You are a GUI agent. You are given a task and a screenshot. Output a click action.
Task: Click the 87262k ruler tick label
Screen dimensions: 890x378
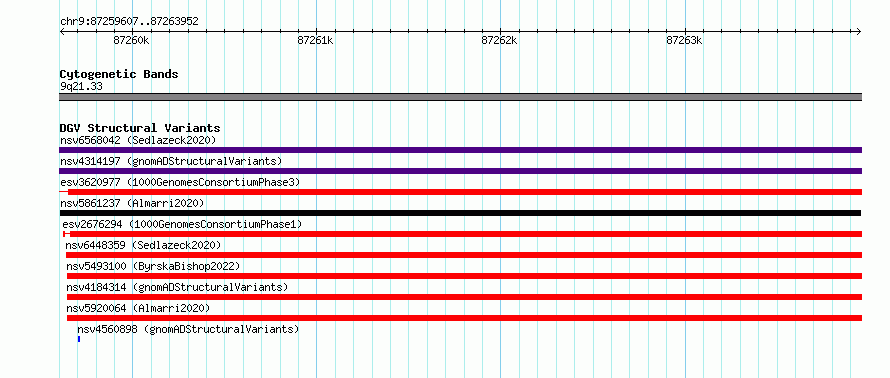pos(500,40)
